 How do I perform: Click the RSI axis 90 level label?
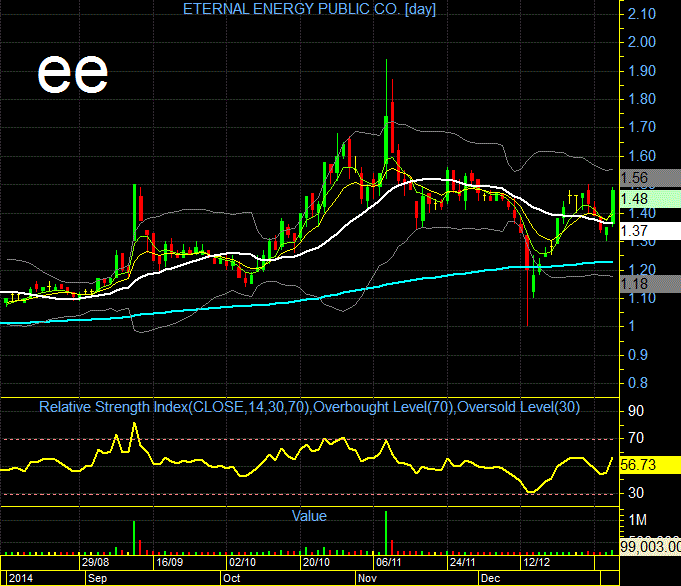pos(636,411)
